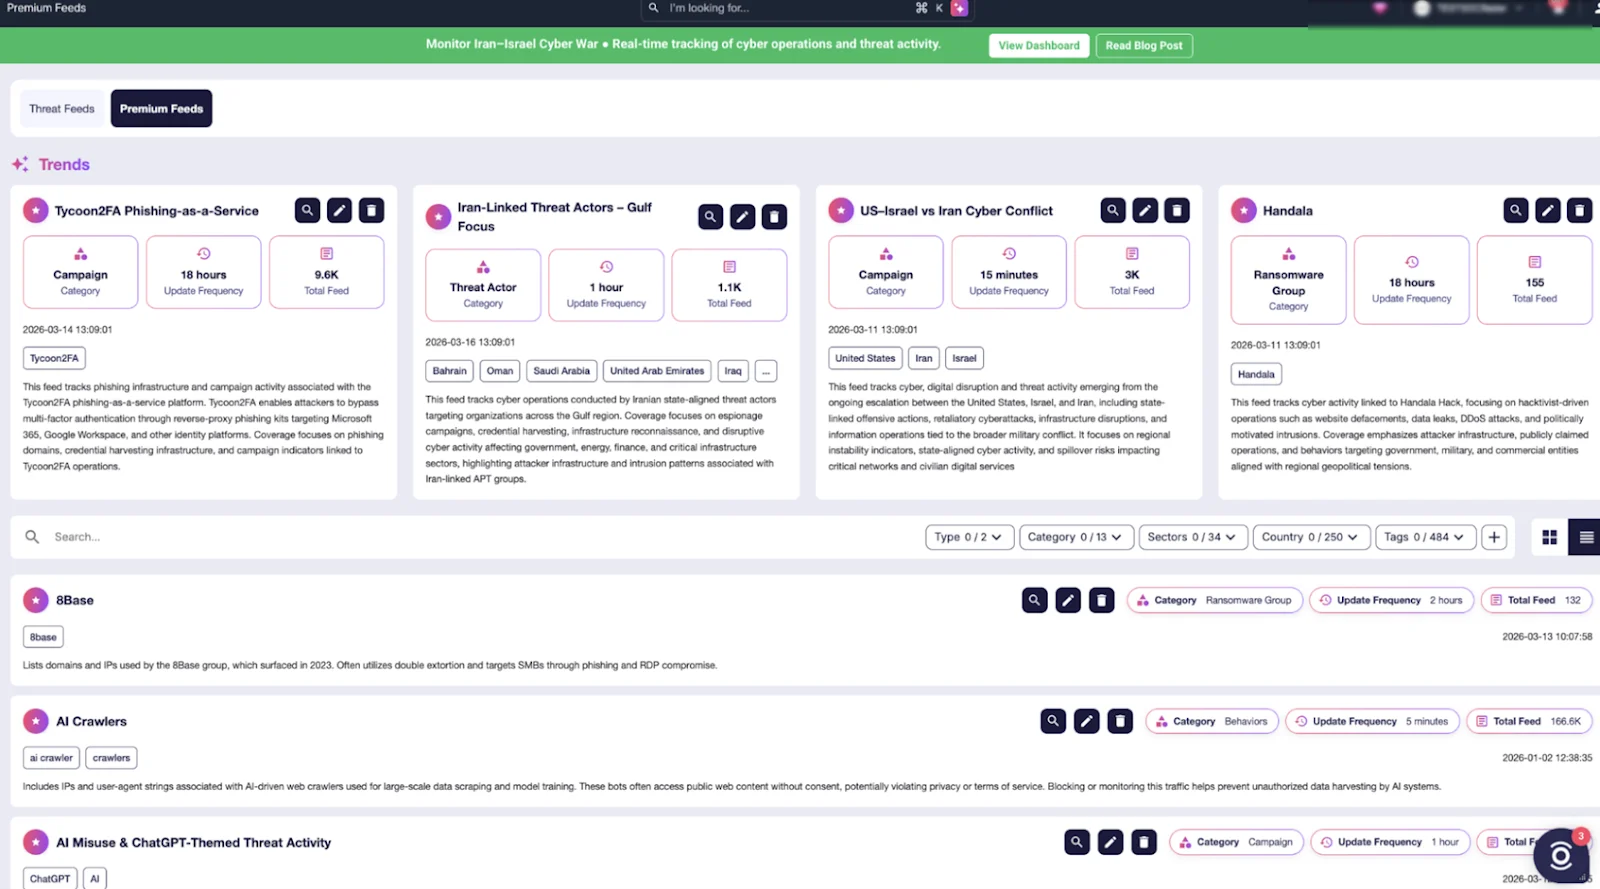The width and height of the screenshot is (1600, 889).
Task: Open the Category 0/13 filter dropdown
Action: [1076, 537]
